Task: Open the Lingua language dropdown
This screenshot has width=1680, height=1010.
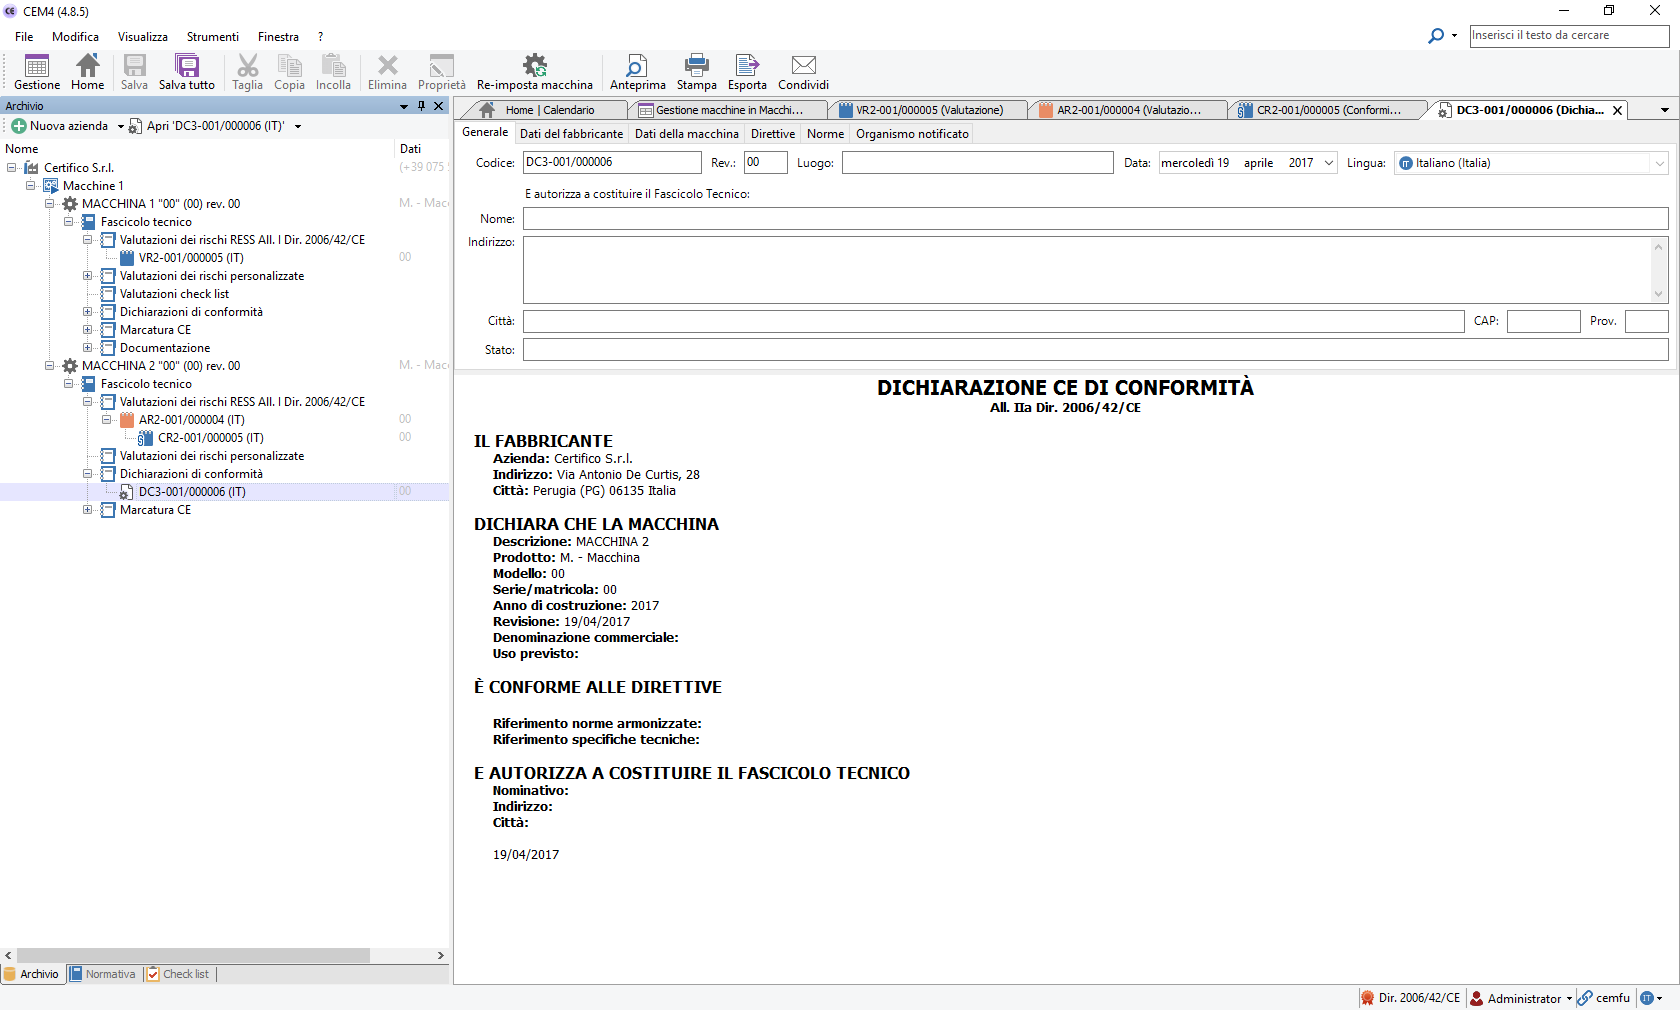Action: point(1659,163)
